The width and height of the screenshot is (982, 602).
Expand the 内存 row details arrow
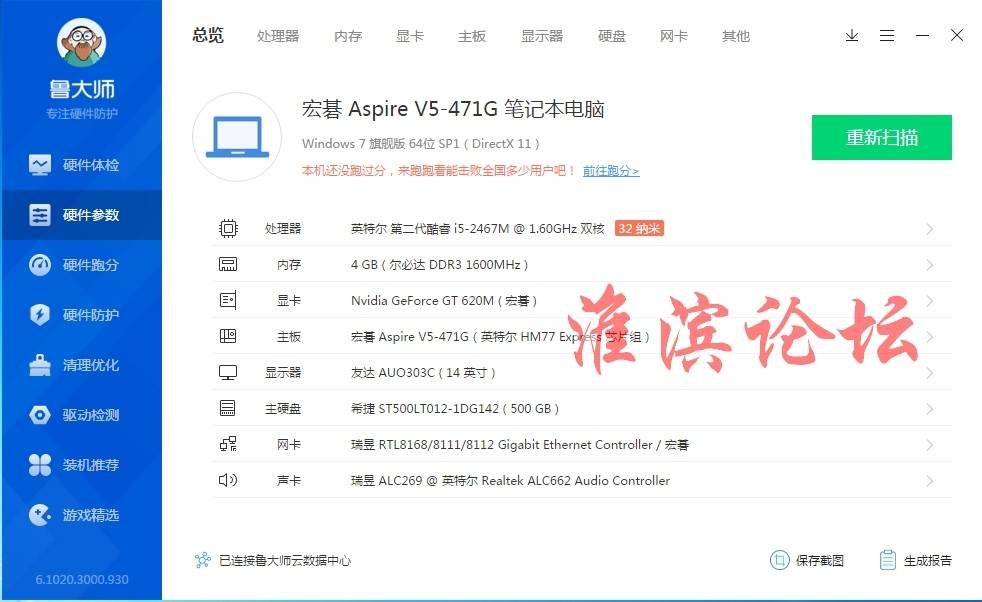(930, 265)
